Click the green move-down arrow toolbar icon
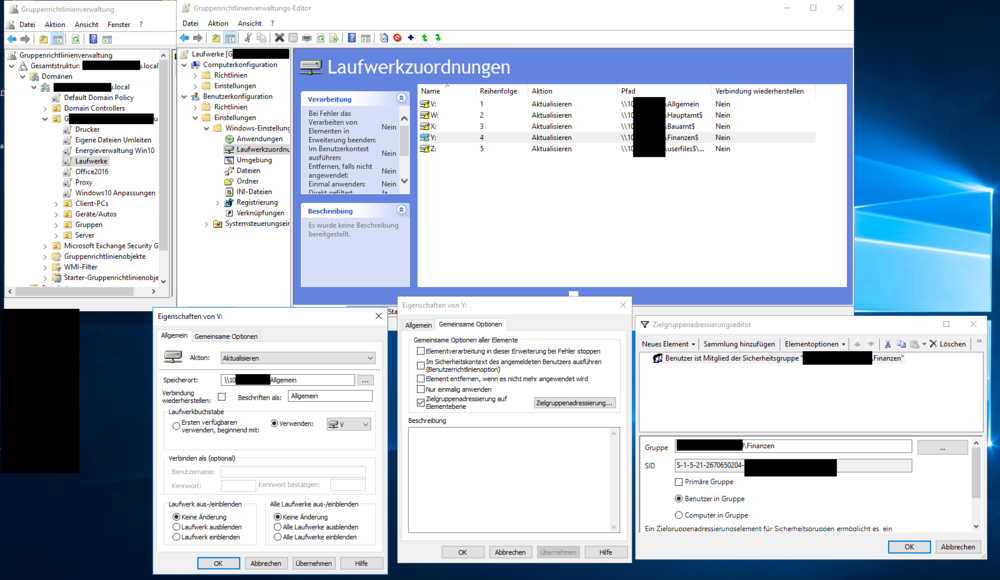Screen dimensions: 1000x580 pos(438,38)
